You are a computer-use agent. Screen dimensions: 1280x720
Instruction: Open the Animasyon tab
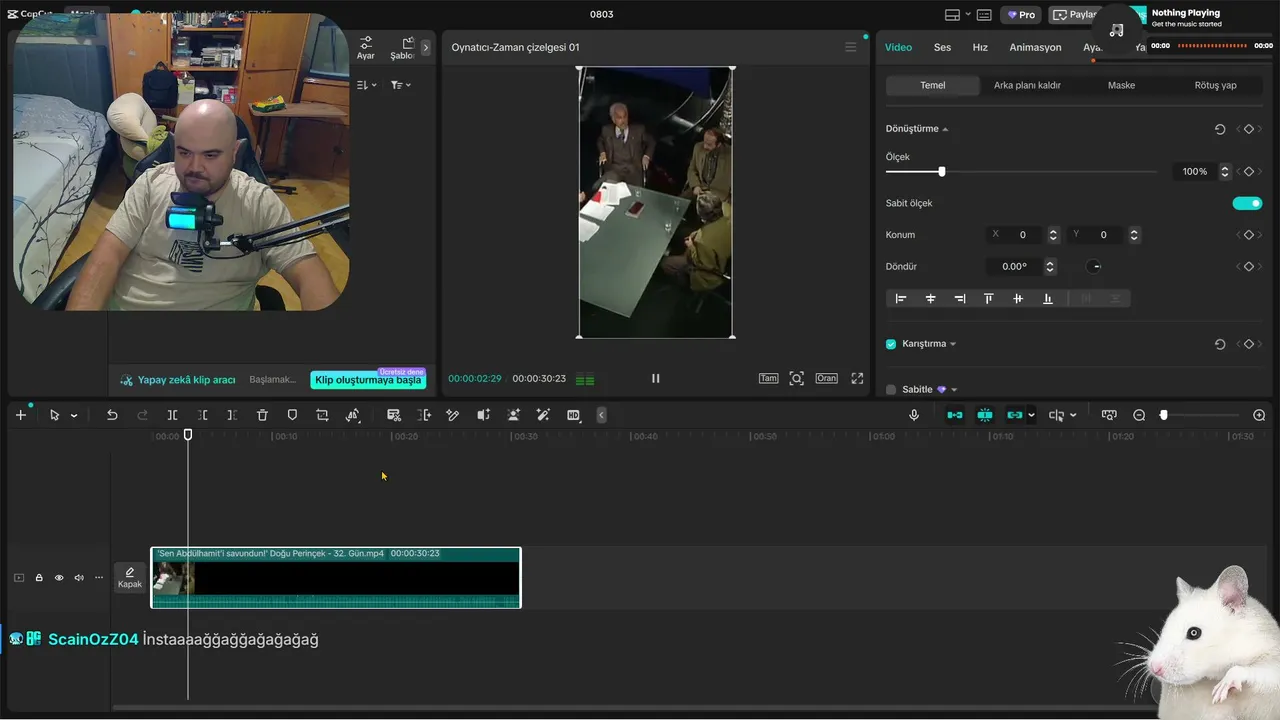pos(1035,47)
